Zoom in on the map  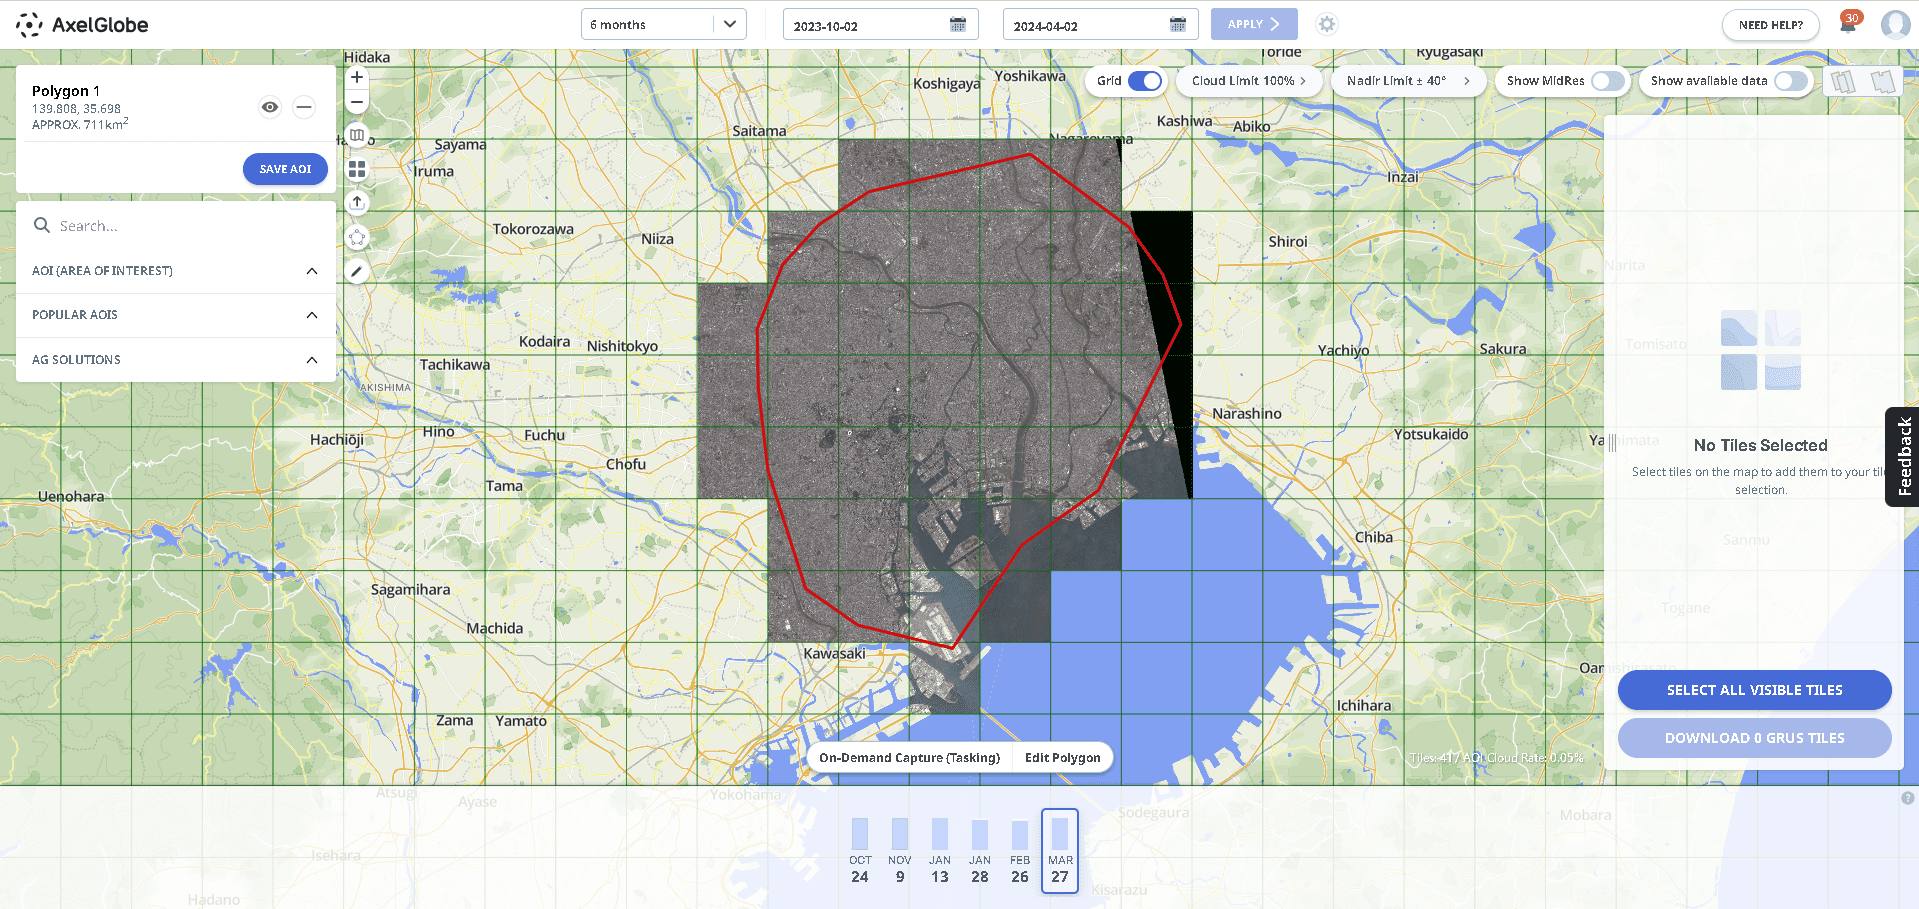click(357, 77)
